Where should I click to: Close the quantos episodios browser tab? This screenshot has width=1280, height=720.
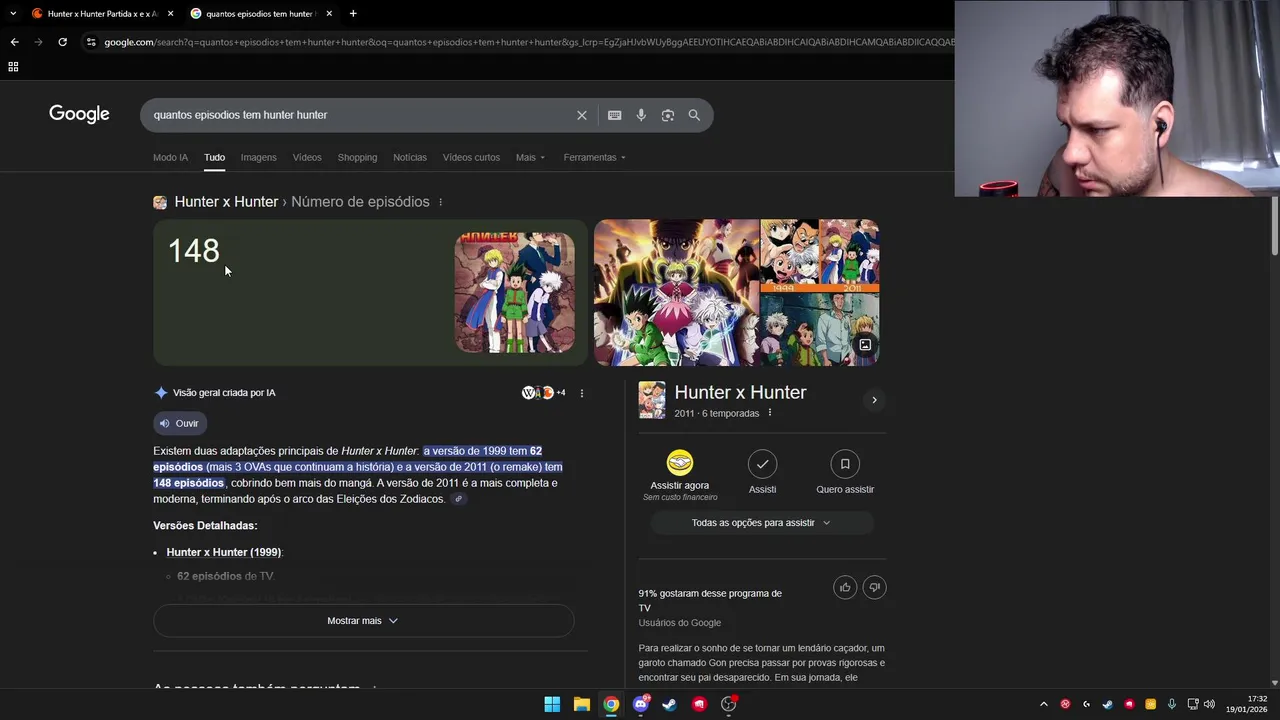(329, 13)
